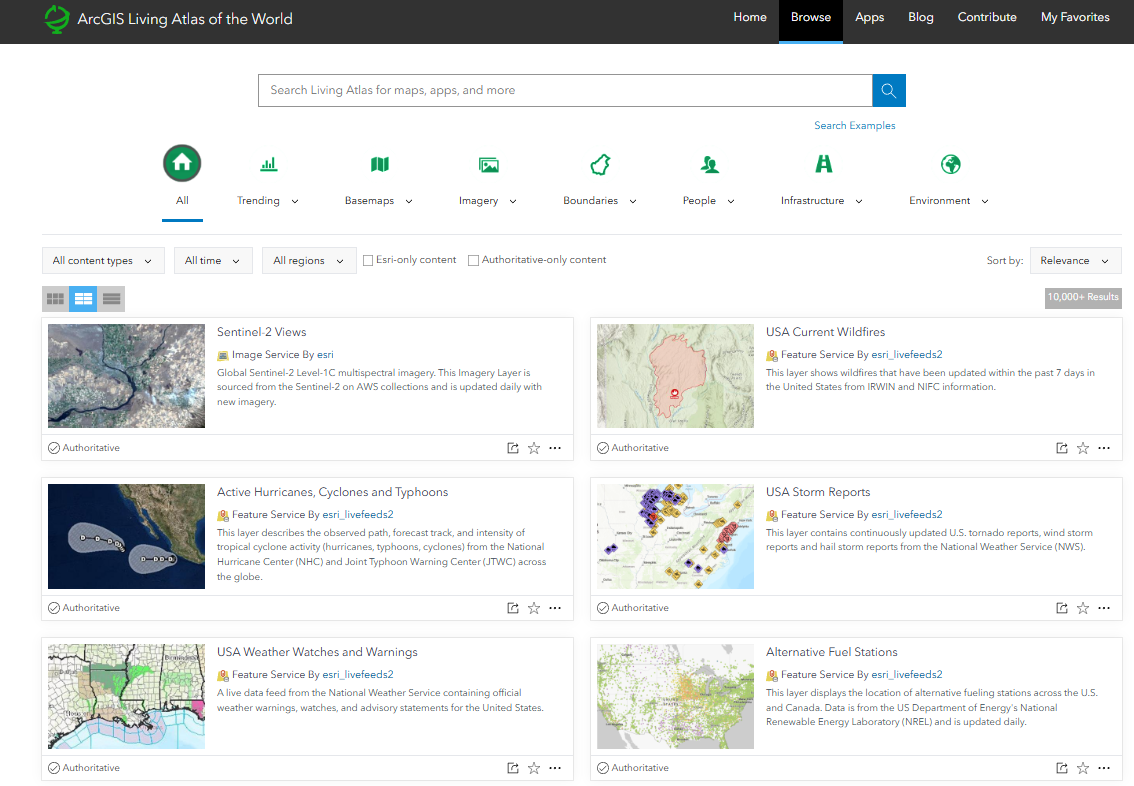Open My Favorites in top navigation
The image size is (1134, 786).
point(1075,17)
